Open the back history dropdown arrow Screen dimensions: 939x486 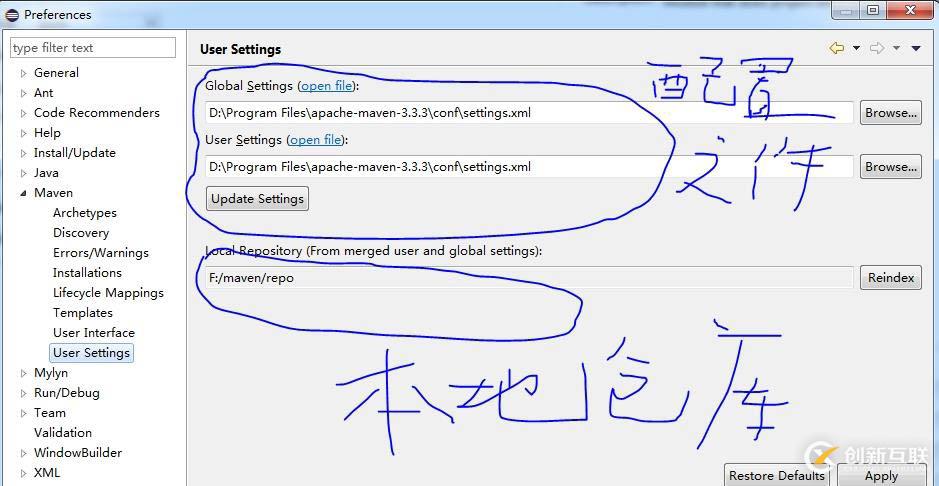(856, 48)
